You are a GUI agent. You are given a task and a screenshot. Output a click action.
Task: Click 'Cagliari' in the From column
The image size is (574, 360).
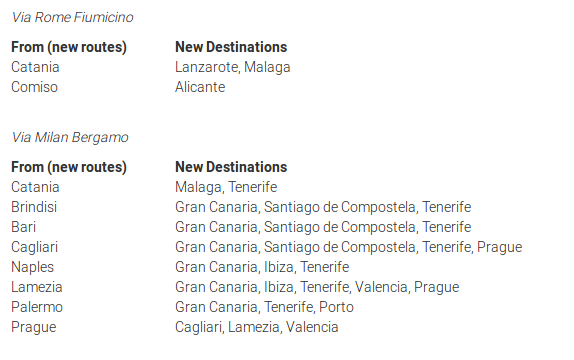coord(34,247)
